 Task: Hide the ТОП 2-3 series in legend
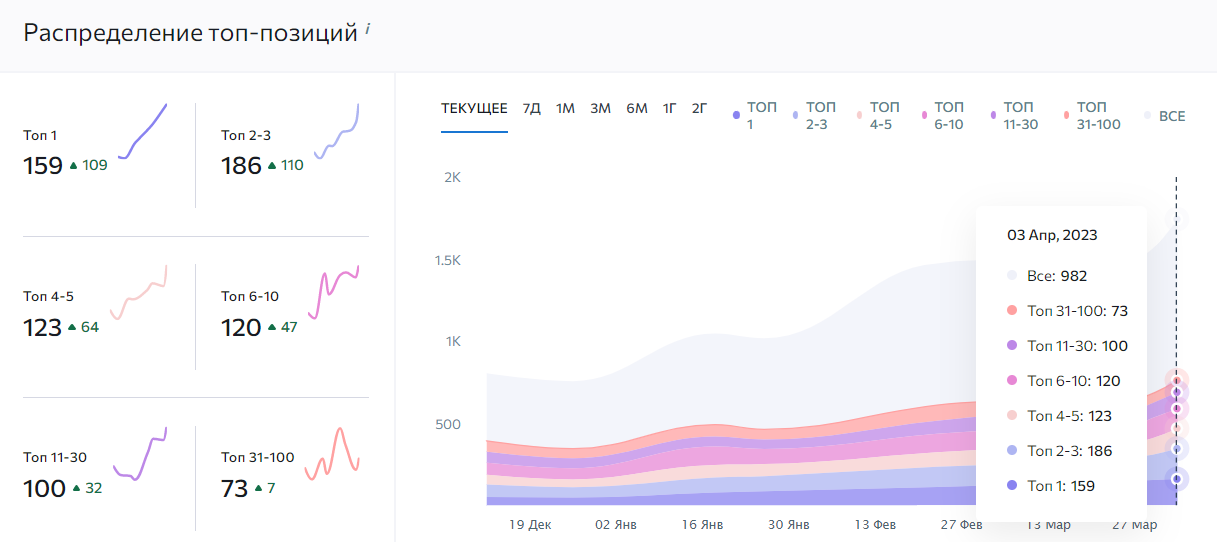coord(815,116)
